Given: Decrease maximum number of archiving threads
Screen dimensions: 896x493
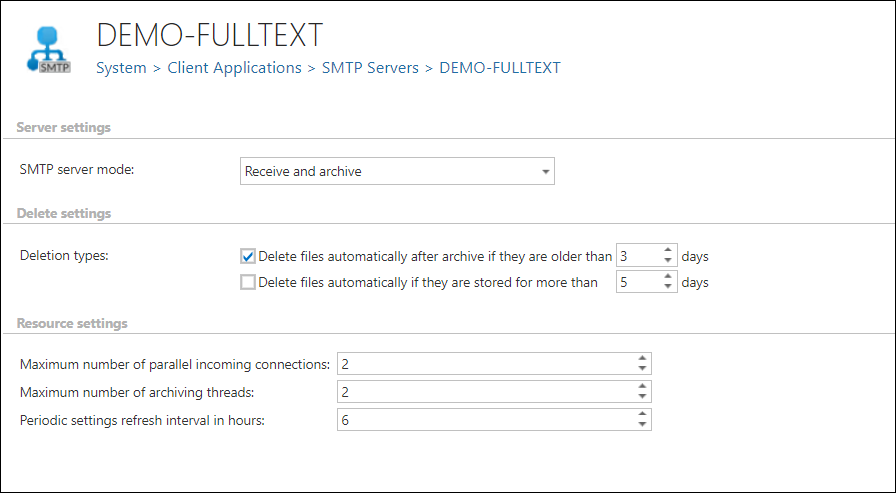Looking at the screenshot, I should (x=642, y=397).
